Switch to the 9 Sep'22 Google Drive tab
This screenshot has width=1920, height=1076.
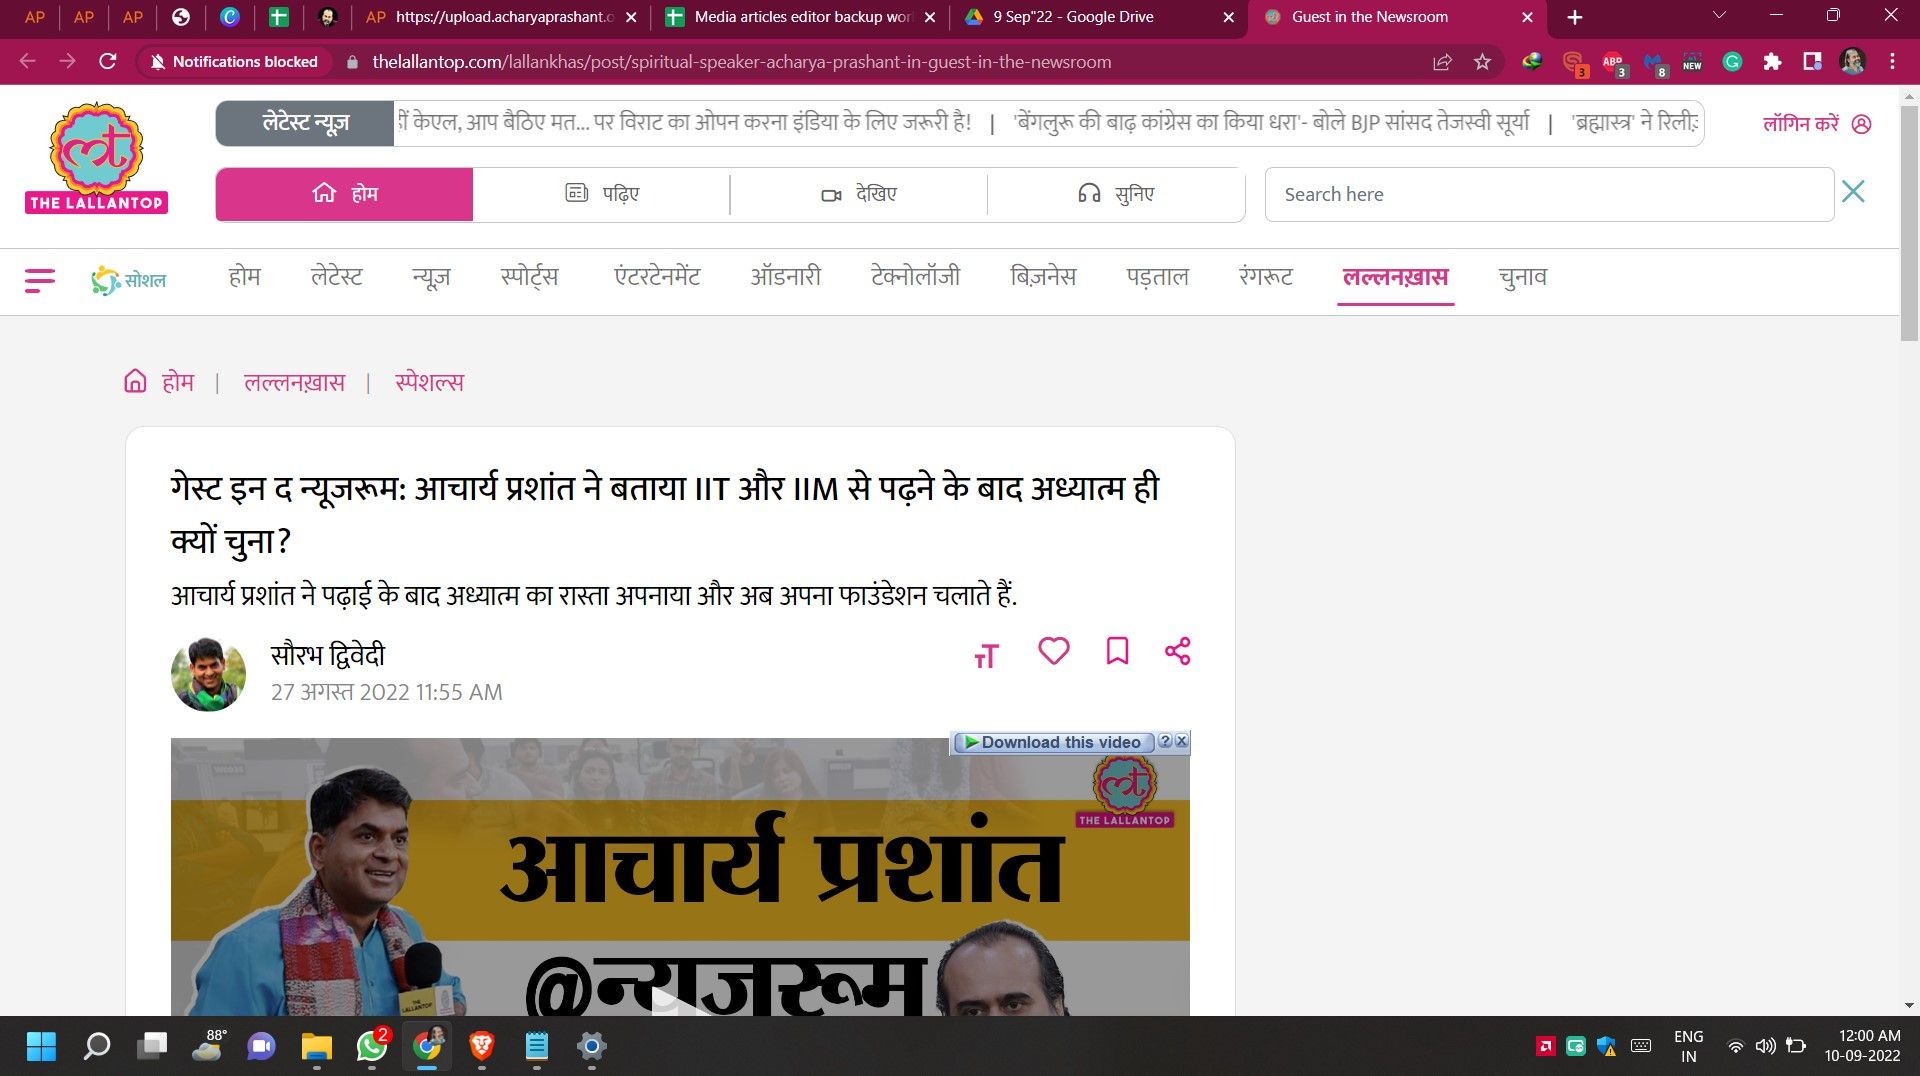[1073, 17]
